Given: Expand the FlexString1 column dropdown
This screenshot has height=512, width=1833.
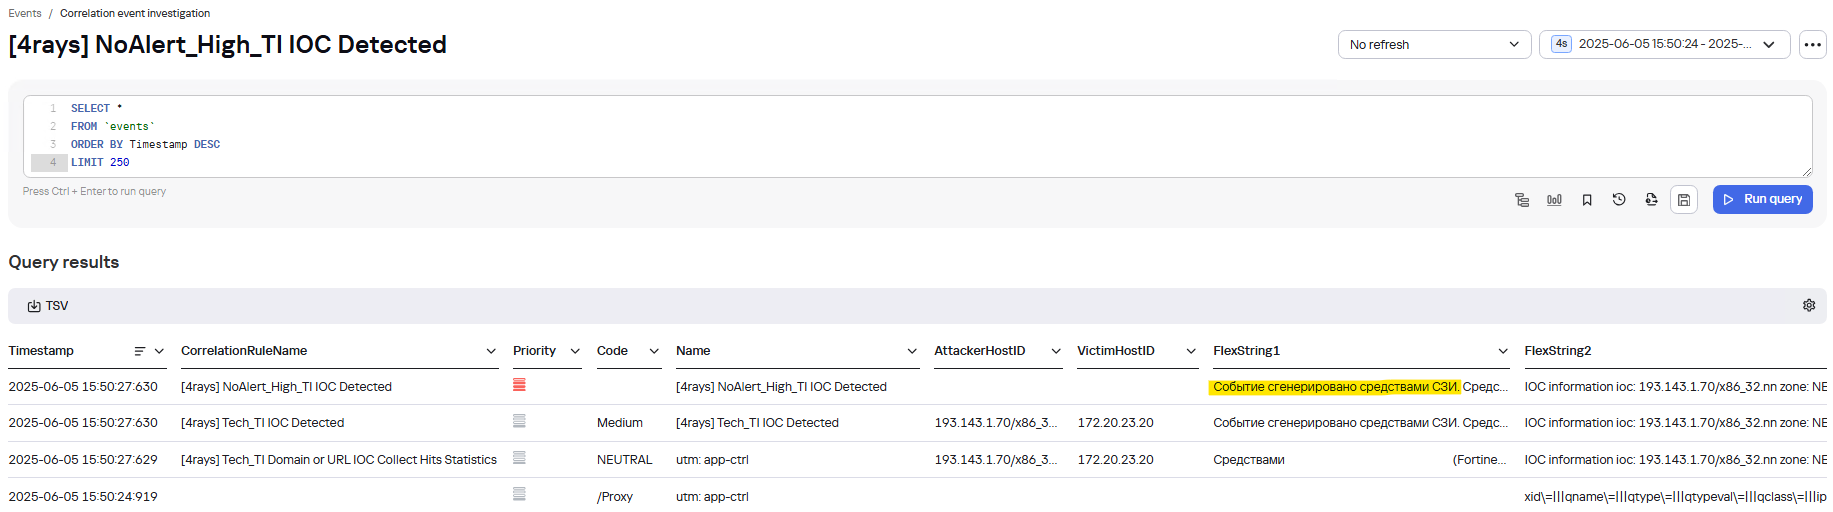Looking at the screenshot, I should pos(1503,351).
